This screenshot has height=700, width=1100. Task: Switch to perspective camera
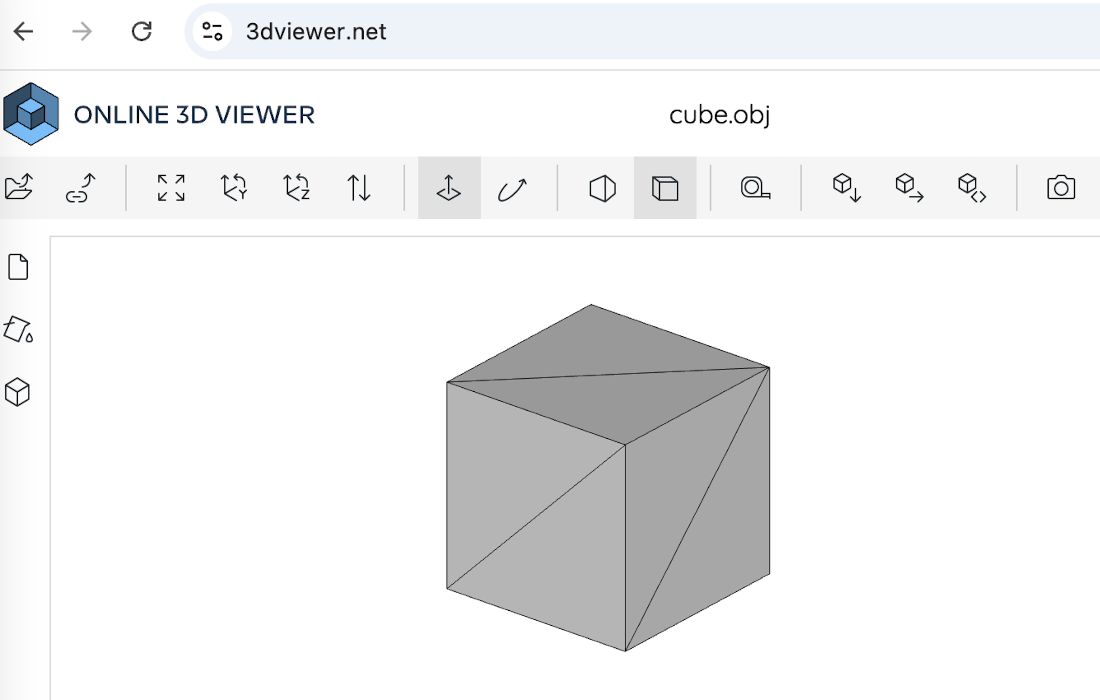pyautogui.click(x=602, y=187)
